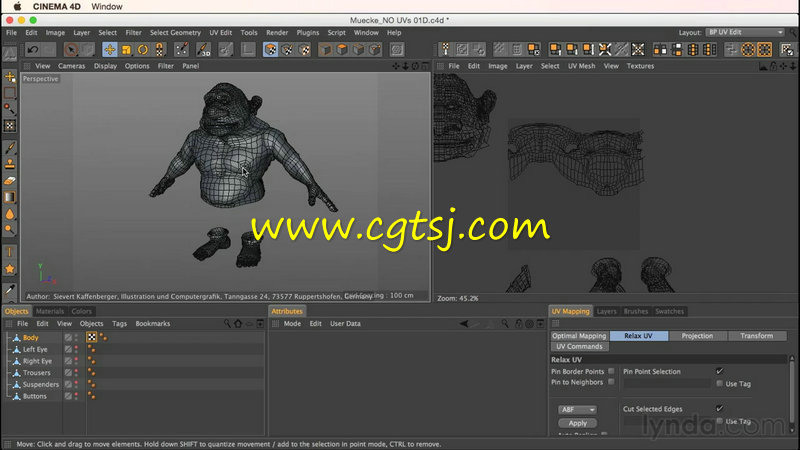Open the UV Edit menu
The height and width of the screenshot is (450, 800).
click(220, 32)
